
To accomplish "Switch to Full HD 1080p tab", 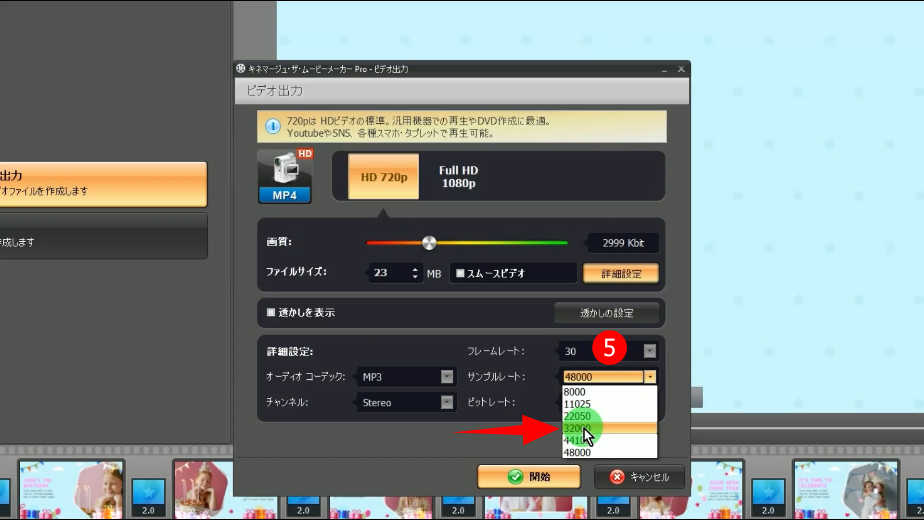I will [x=459, y=177].
